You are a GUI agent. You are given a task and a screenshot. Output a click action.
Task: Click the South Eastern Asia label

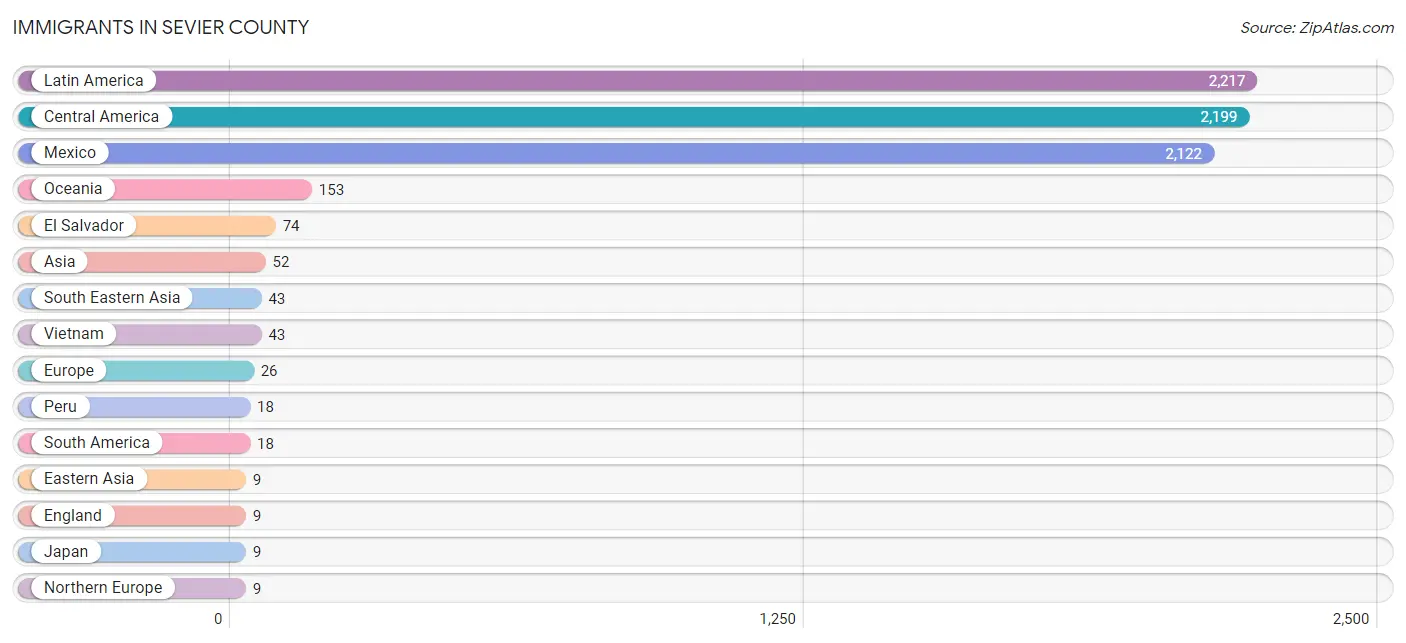pyautogui.click(x=112, y=297)
